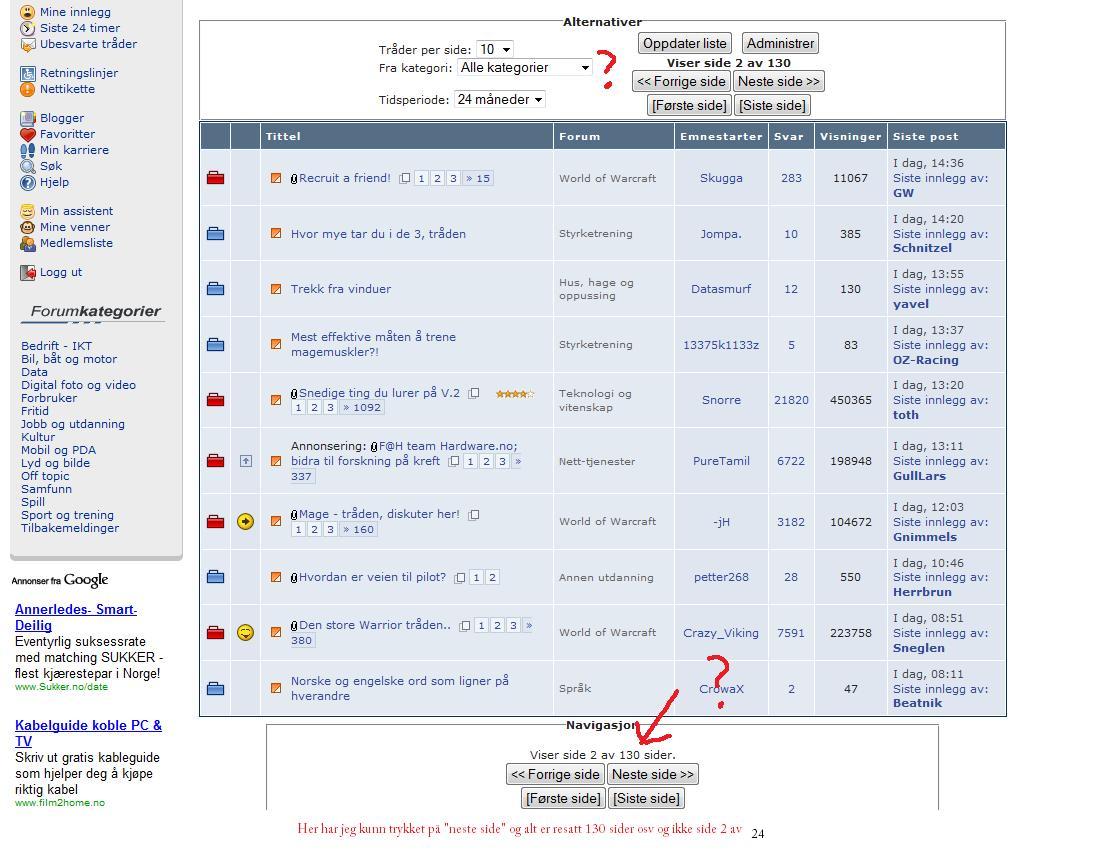Open the Digital foto og video category
Viewport: 1118px width, 853px height.
(x=78, y=385)
